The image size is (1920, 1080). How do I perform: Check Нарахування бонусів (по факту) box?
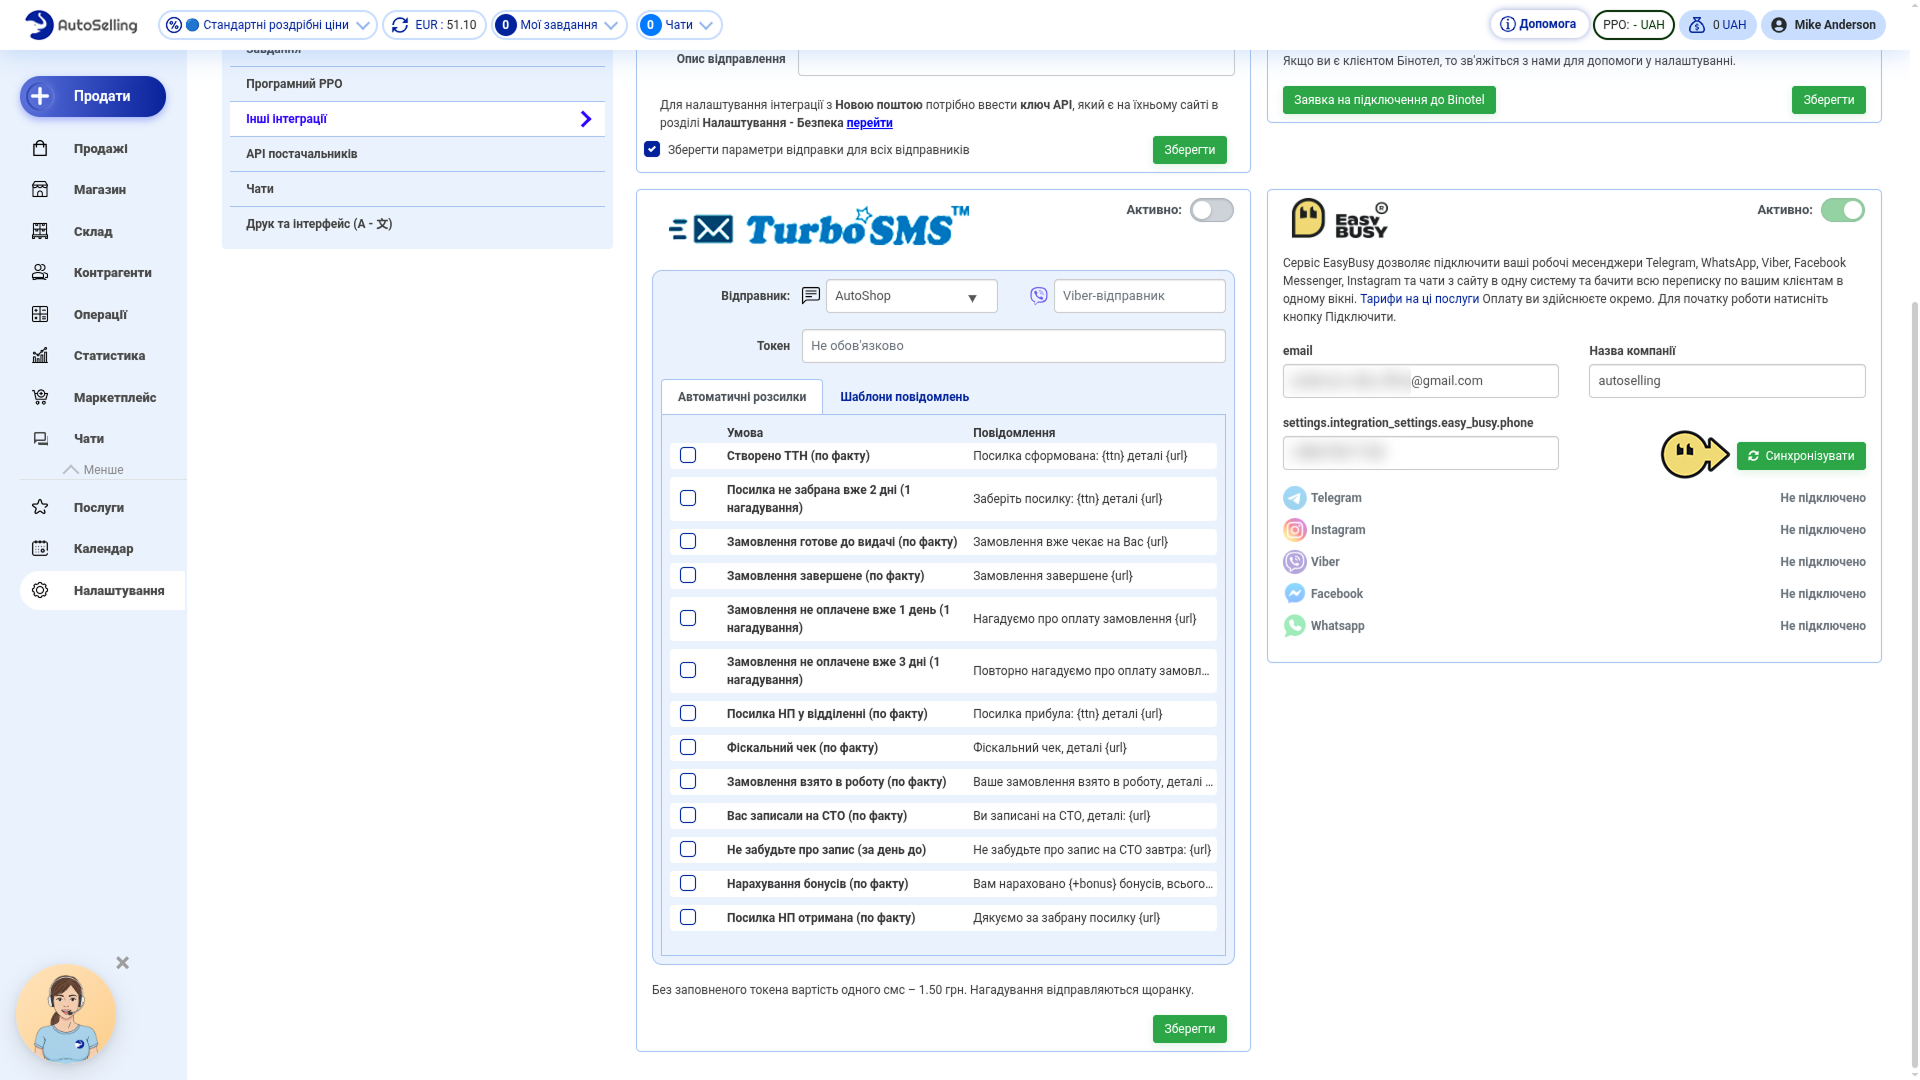pos(688,883)
